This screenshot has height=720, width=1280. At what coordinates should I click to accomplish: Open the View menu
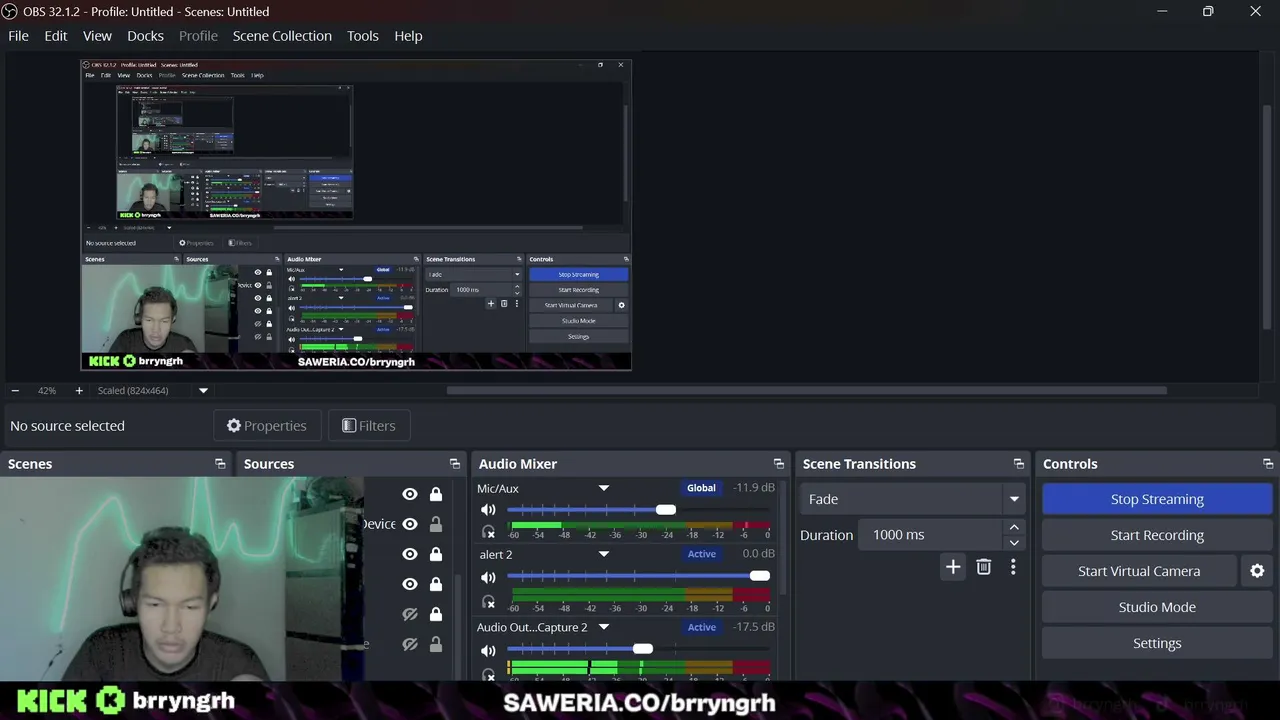97,36
